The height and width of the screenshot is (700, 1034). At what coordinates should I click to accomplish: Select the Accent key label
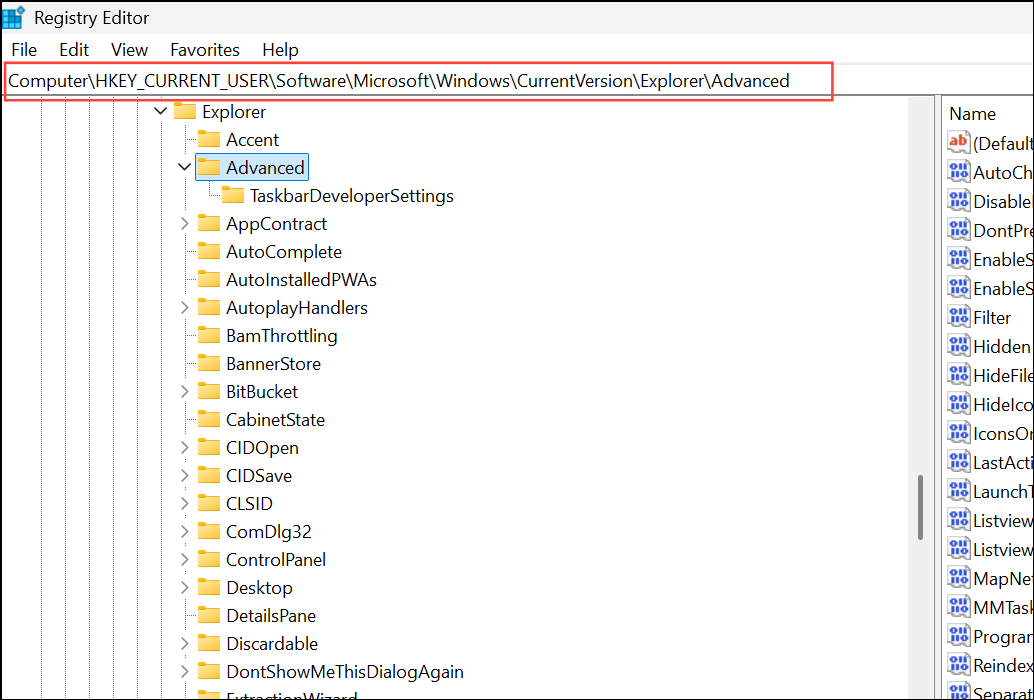[x=253, y=140]
